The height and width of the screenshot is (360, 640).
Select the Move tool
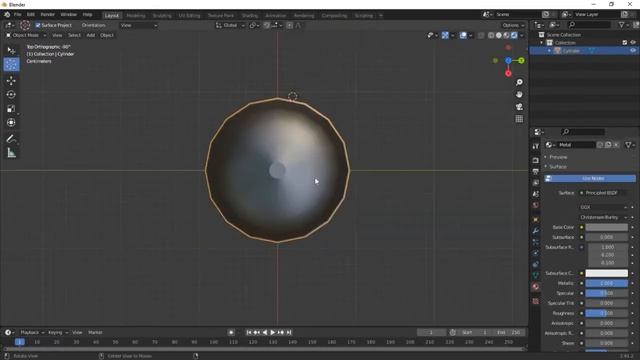point(11,80)
